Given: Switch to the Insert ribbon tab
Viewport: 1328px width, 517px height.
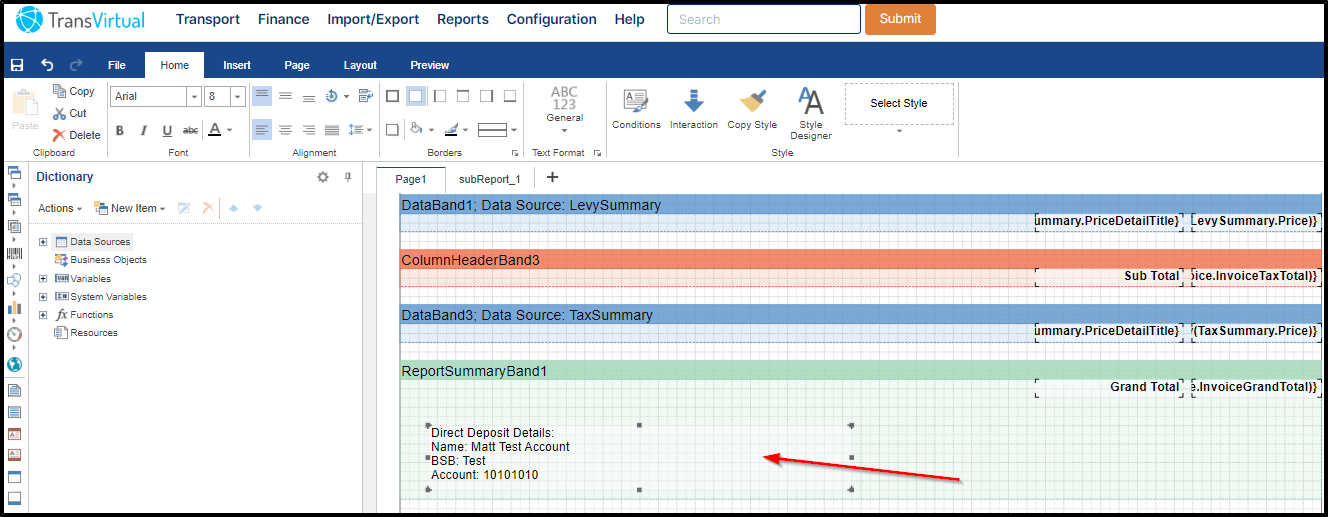Looking at the screenshot, I should (x=237, y=65).
